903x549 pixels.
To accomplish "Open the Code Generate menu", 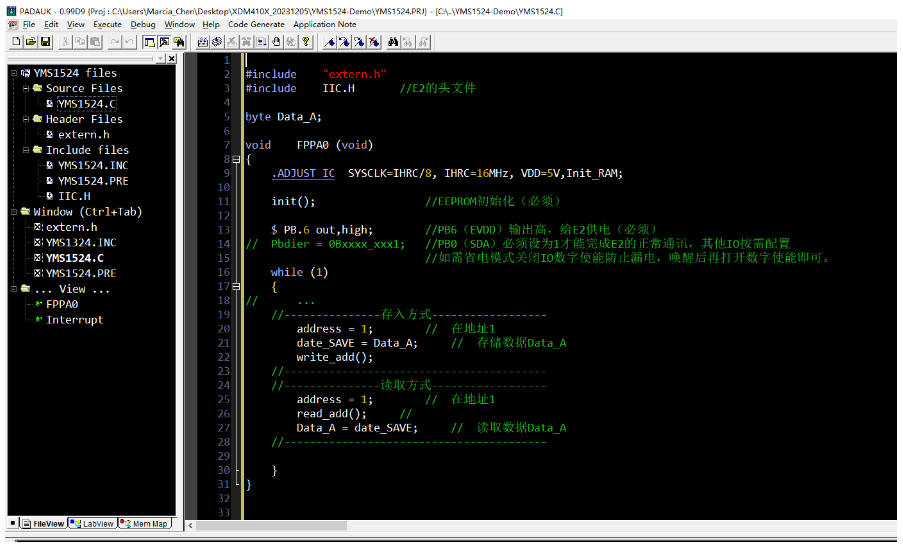I will click(258, 24).
